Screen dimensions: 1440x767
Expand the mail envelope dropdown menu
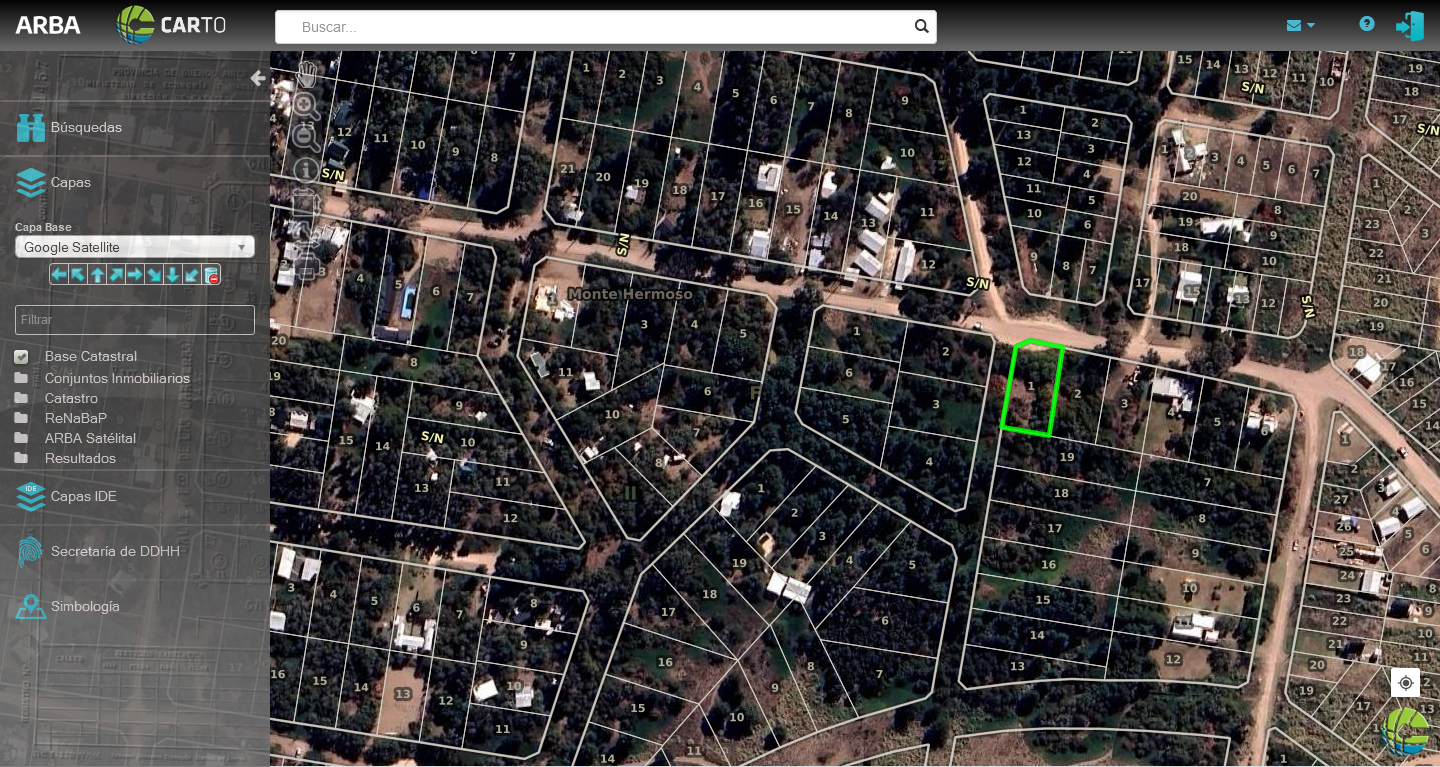pos(1300,25)
